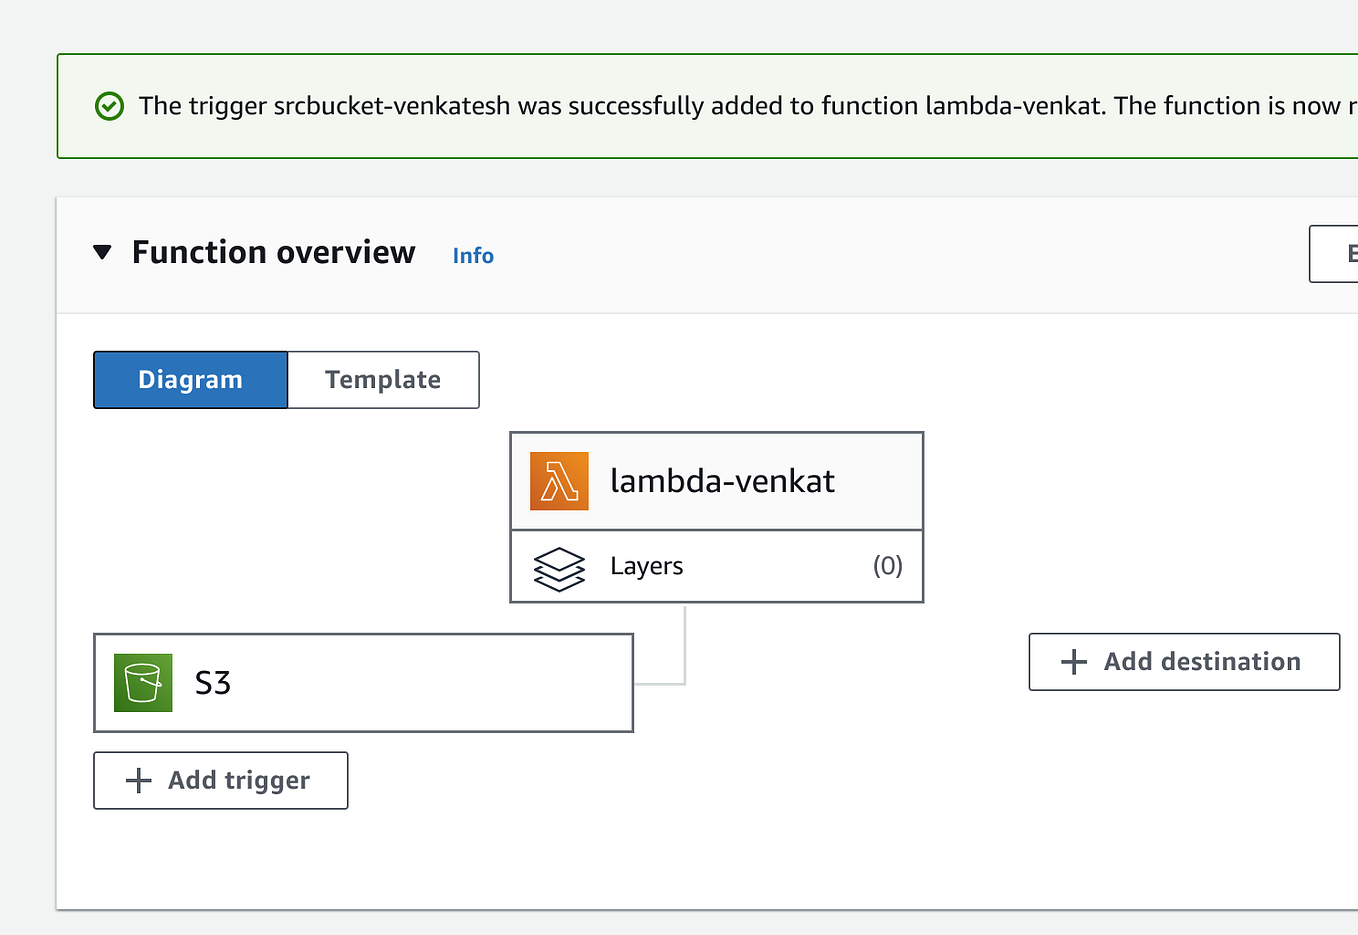Click the Layers count (0)
The image size is (1358, 935).
(x=887, y=566)
